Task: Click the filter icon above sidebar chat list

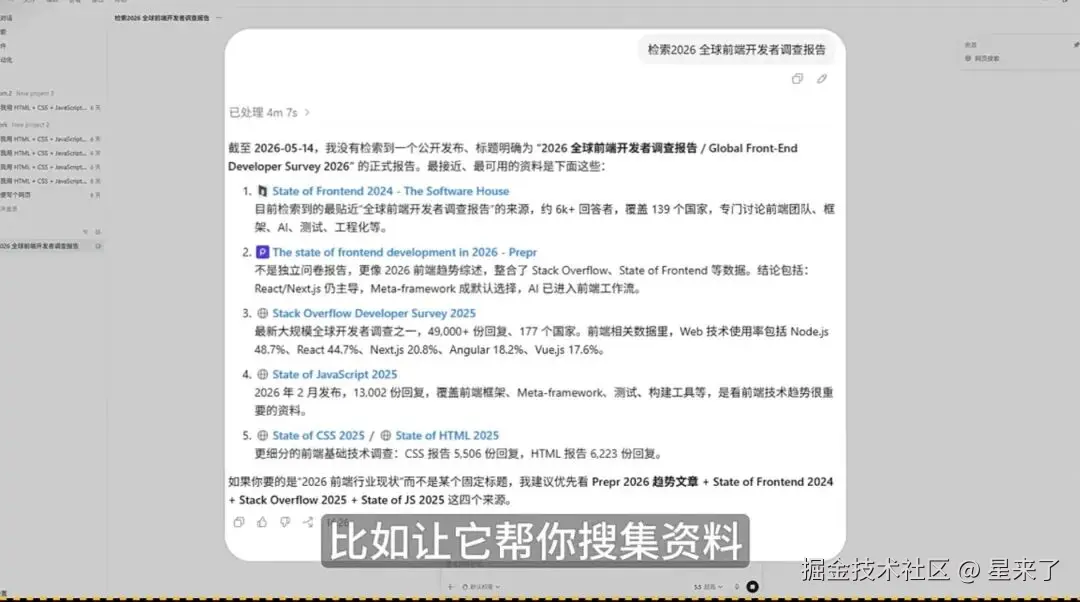Action: (x=85, y=232)
